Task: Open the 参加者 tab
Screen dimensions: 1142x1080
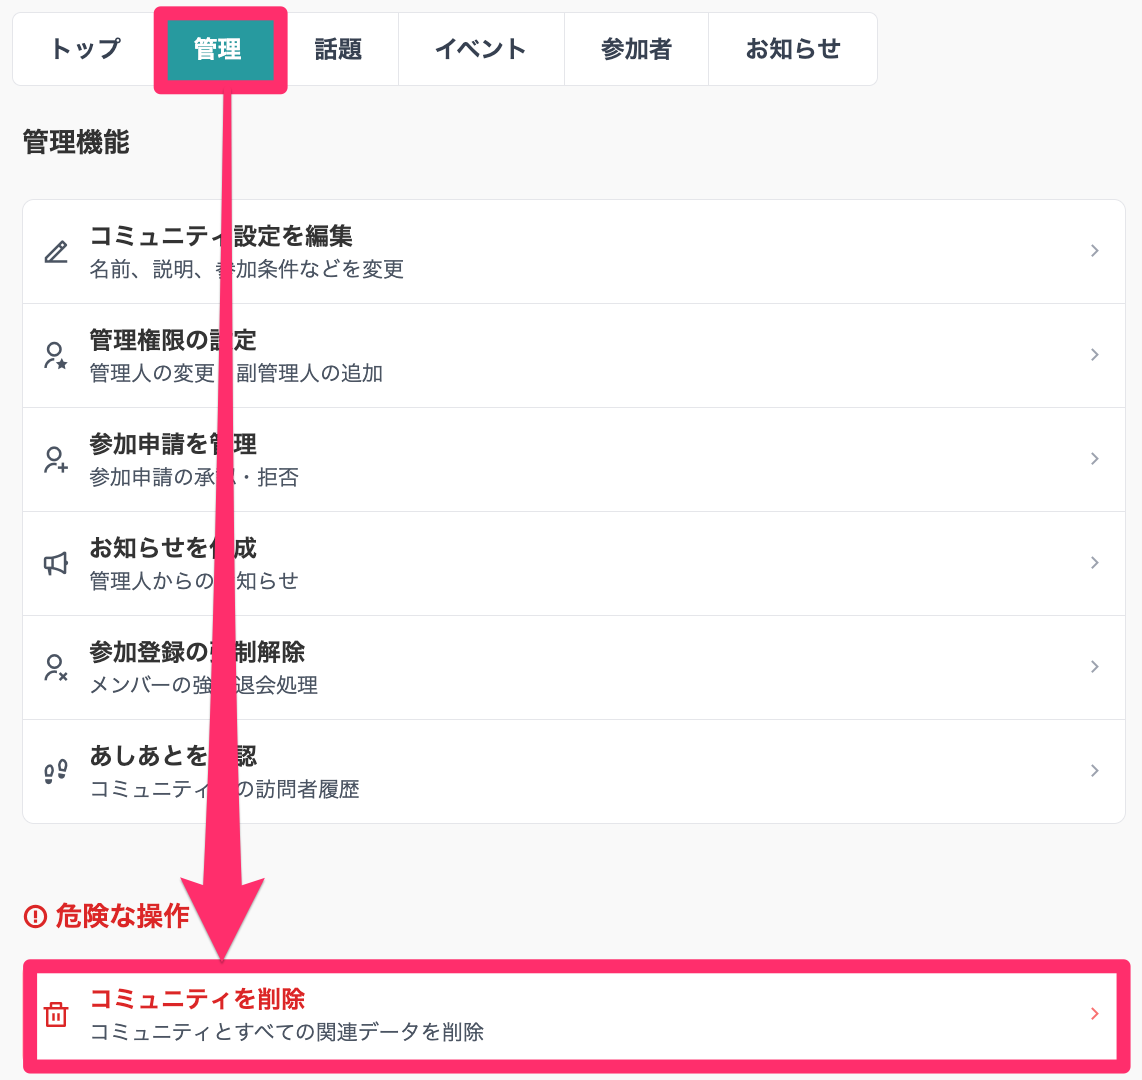Action: 636,49
